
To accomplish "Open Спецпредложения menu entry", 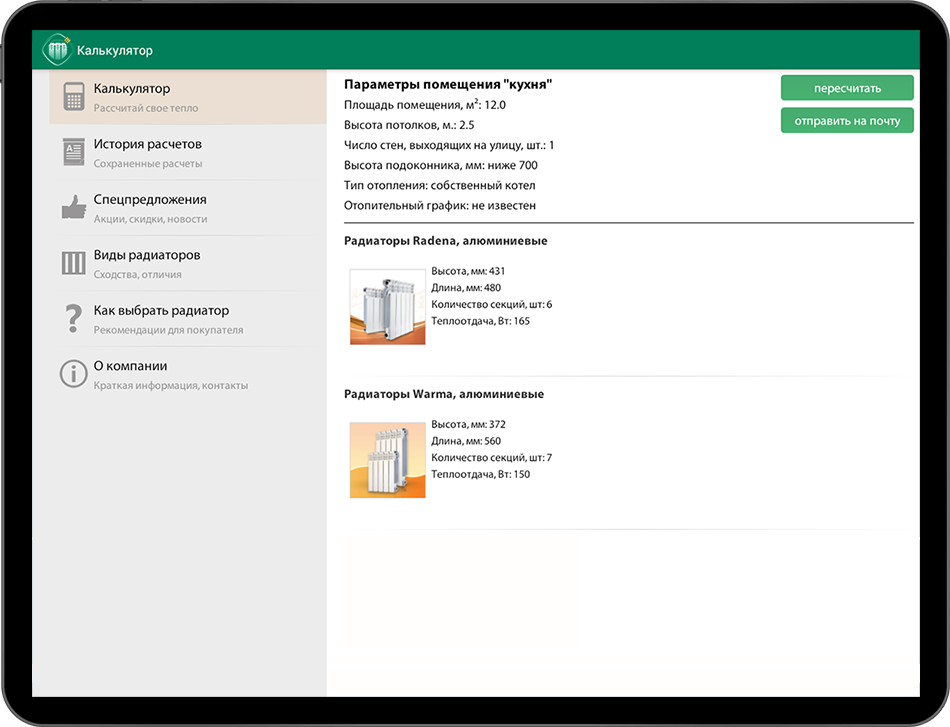I will [188, 208].
